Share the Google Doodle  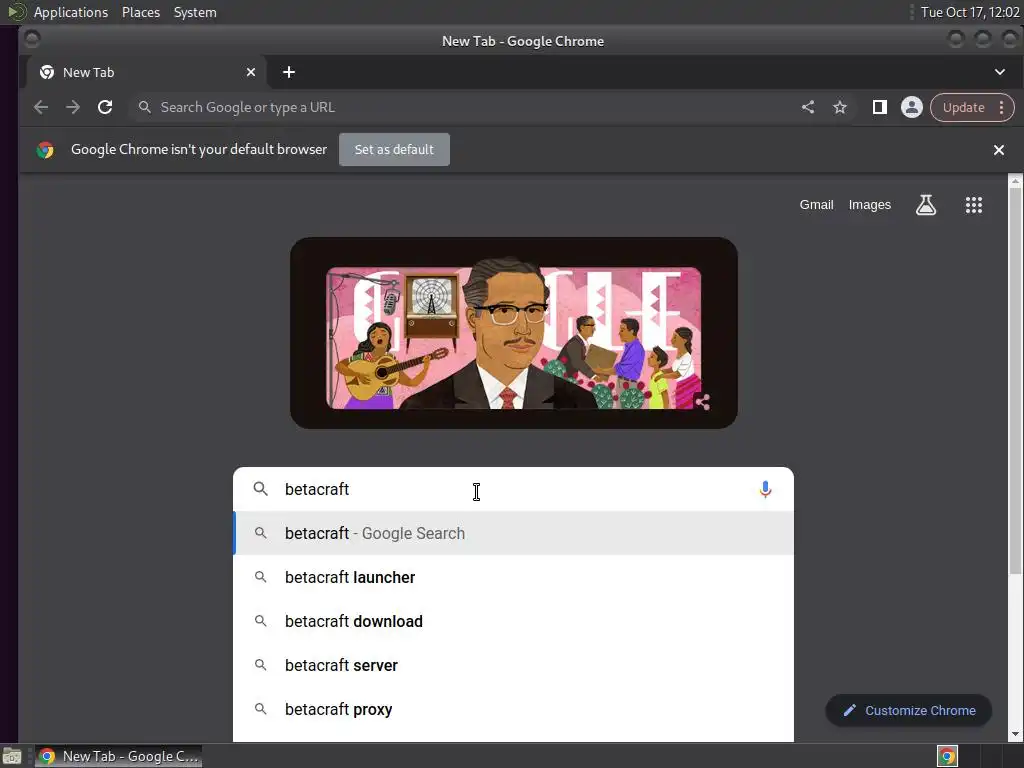[702, 401]
